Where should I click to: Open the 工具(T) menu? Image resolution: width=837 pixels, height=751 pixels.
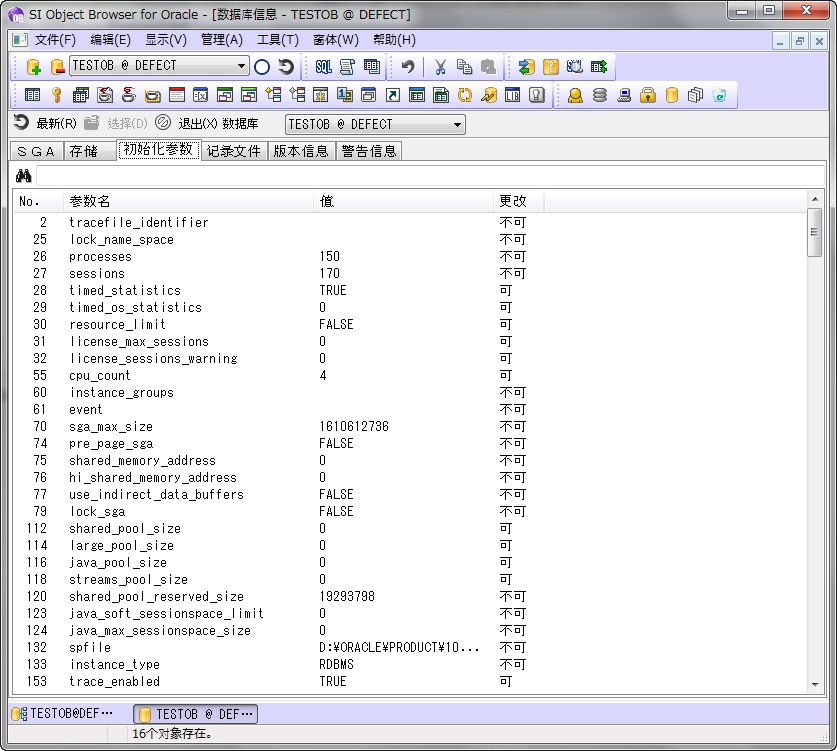pyautogui.click(x=278, y=39)
